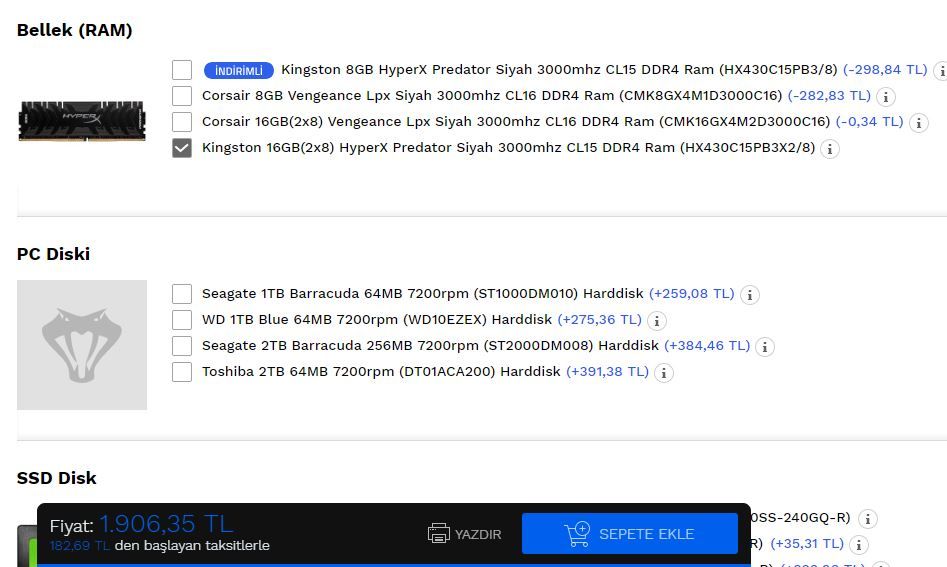Open info icon next to 0SS-240GQ-R SSD

tap(868, 519)
